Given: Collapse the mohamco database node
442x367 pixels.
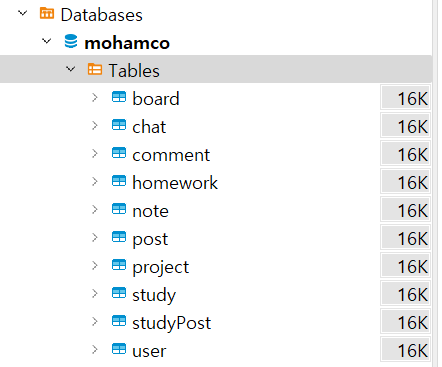Looking at the screenshot, I should pos(47,41).
